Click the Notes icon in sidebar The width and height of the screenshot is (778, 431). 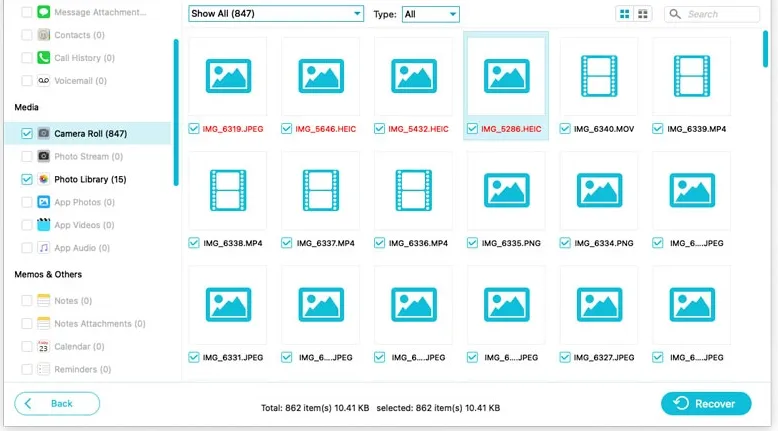click(x=44, y=301)
